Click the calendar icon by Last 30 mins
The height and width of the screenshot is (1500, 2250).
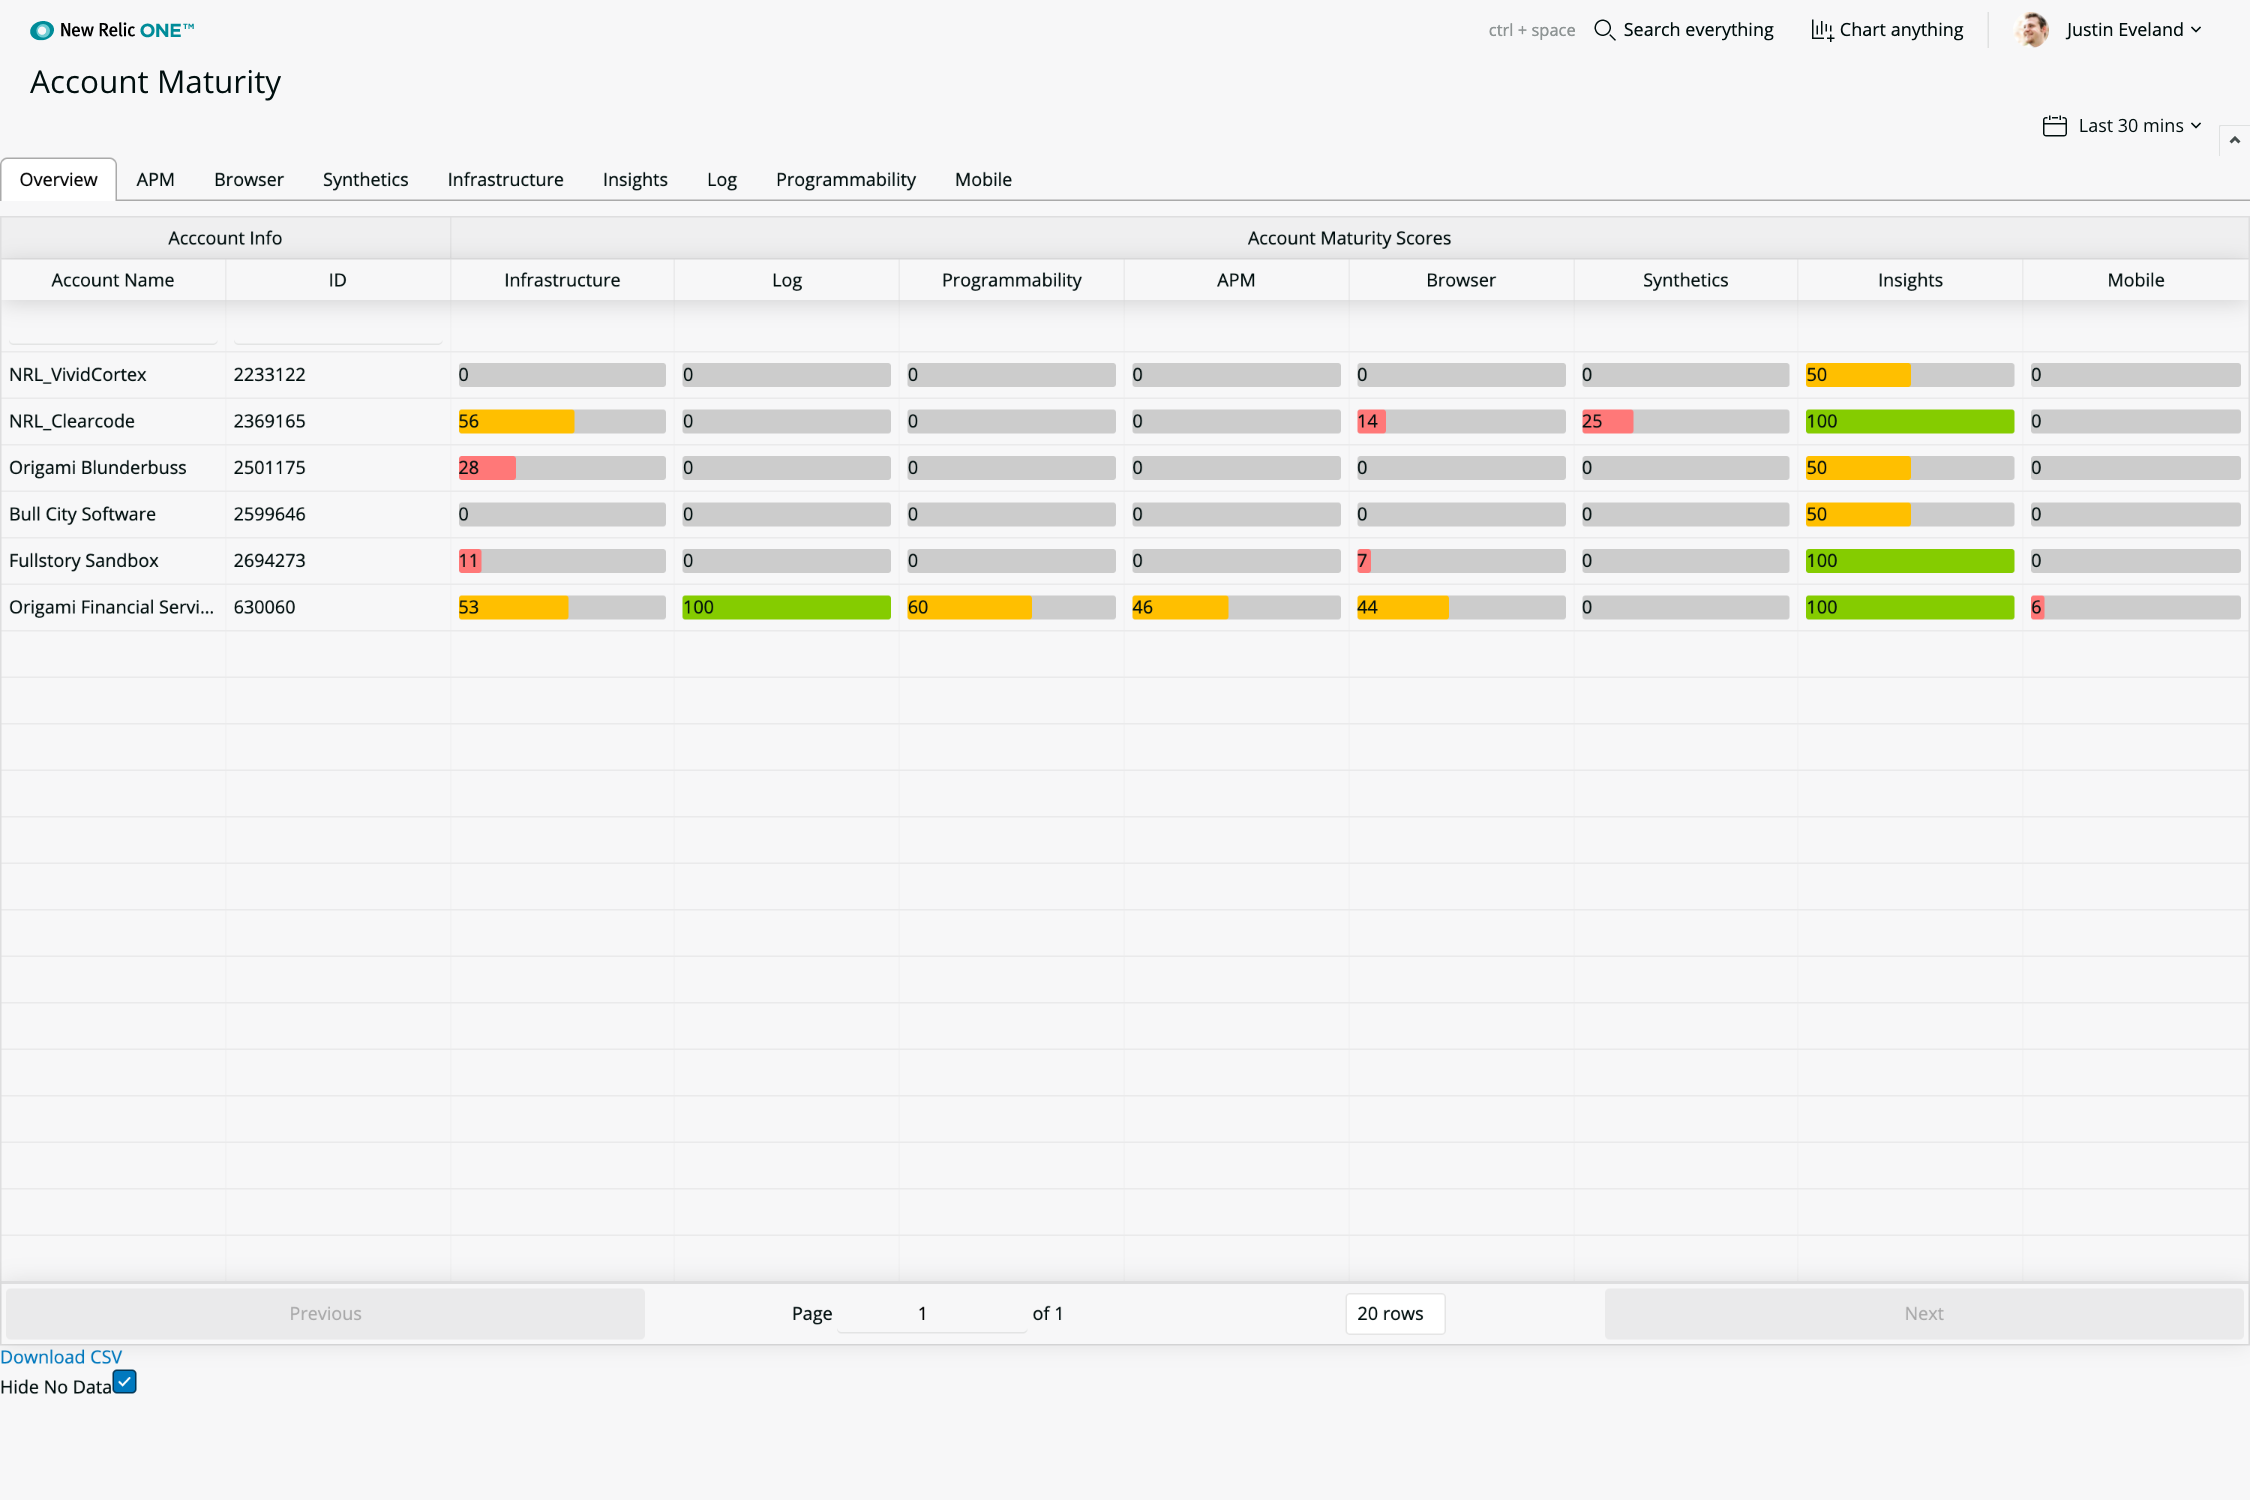coord(2054,126)
